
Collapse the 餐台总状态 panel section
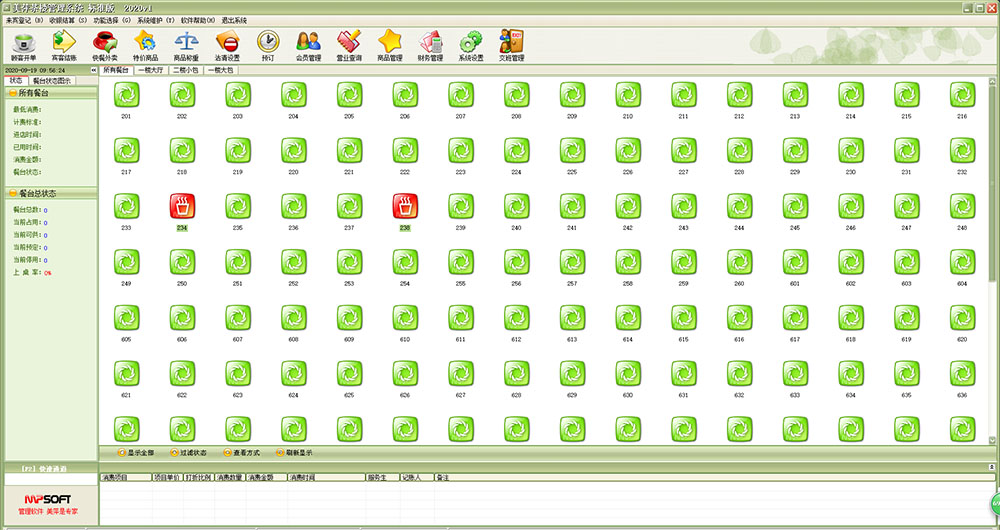(x=11, y=193)
